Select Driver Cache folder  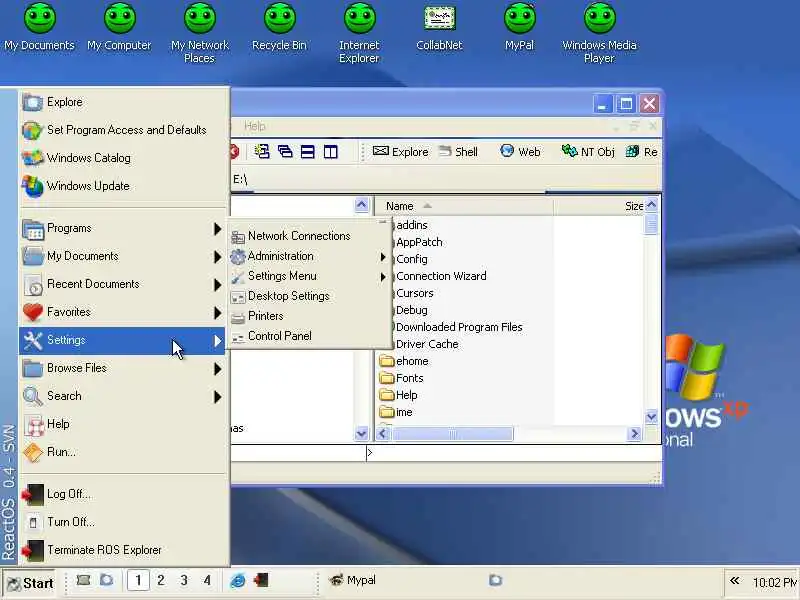pos(427,344)
